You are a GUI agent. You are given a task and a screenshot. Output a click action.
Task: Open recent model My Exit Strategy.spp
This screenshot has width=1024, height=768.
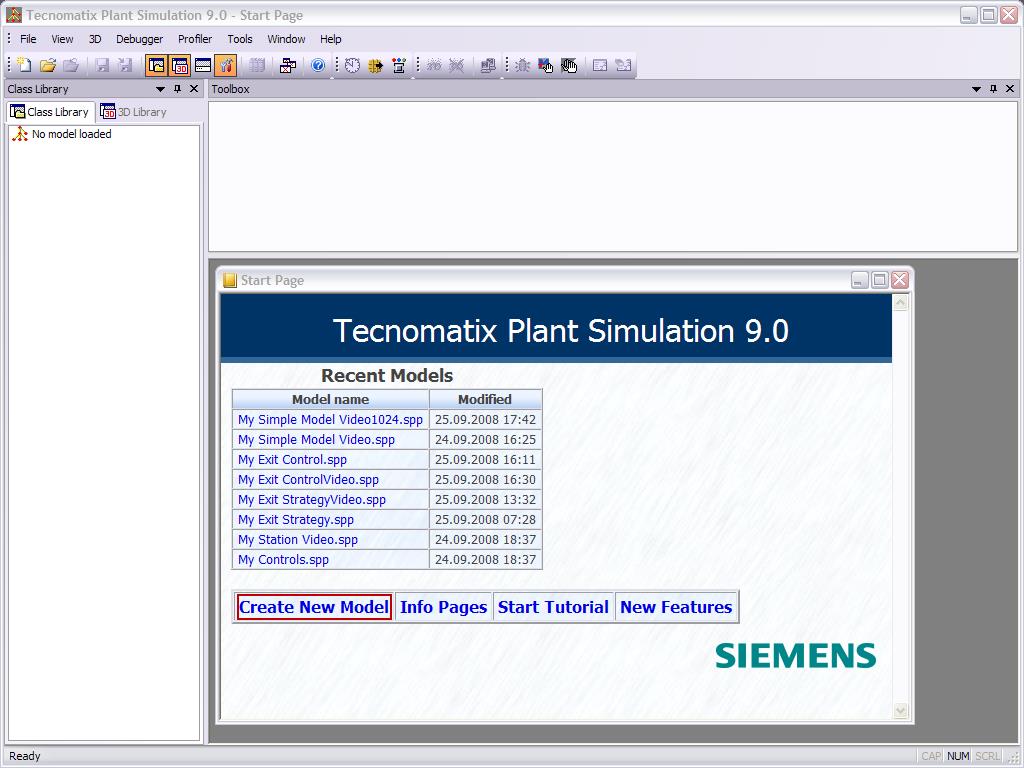pos(296,520)
